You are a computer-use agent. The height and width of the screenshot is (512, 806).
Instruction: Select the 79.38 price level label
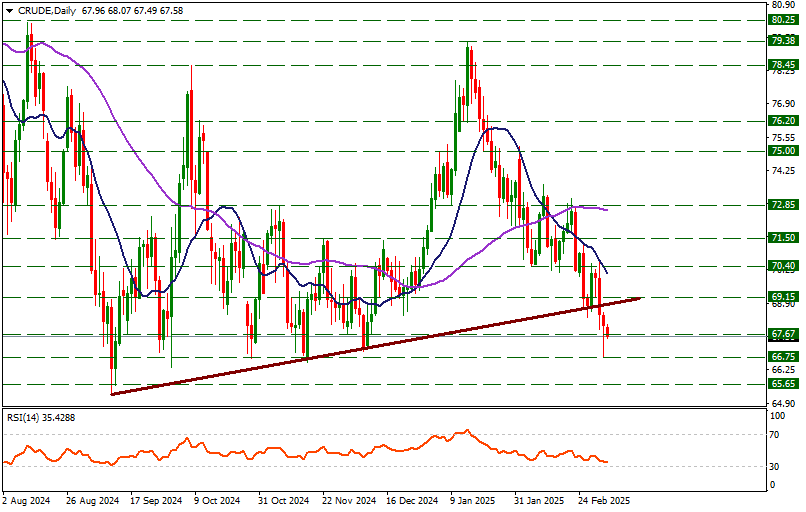[784, 41]
